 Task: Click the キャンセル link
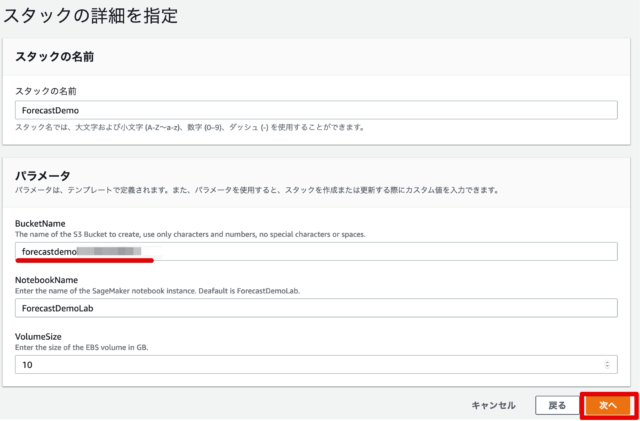(x=493, y=405)
